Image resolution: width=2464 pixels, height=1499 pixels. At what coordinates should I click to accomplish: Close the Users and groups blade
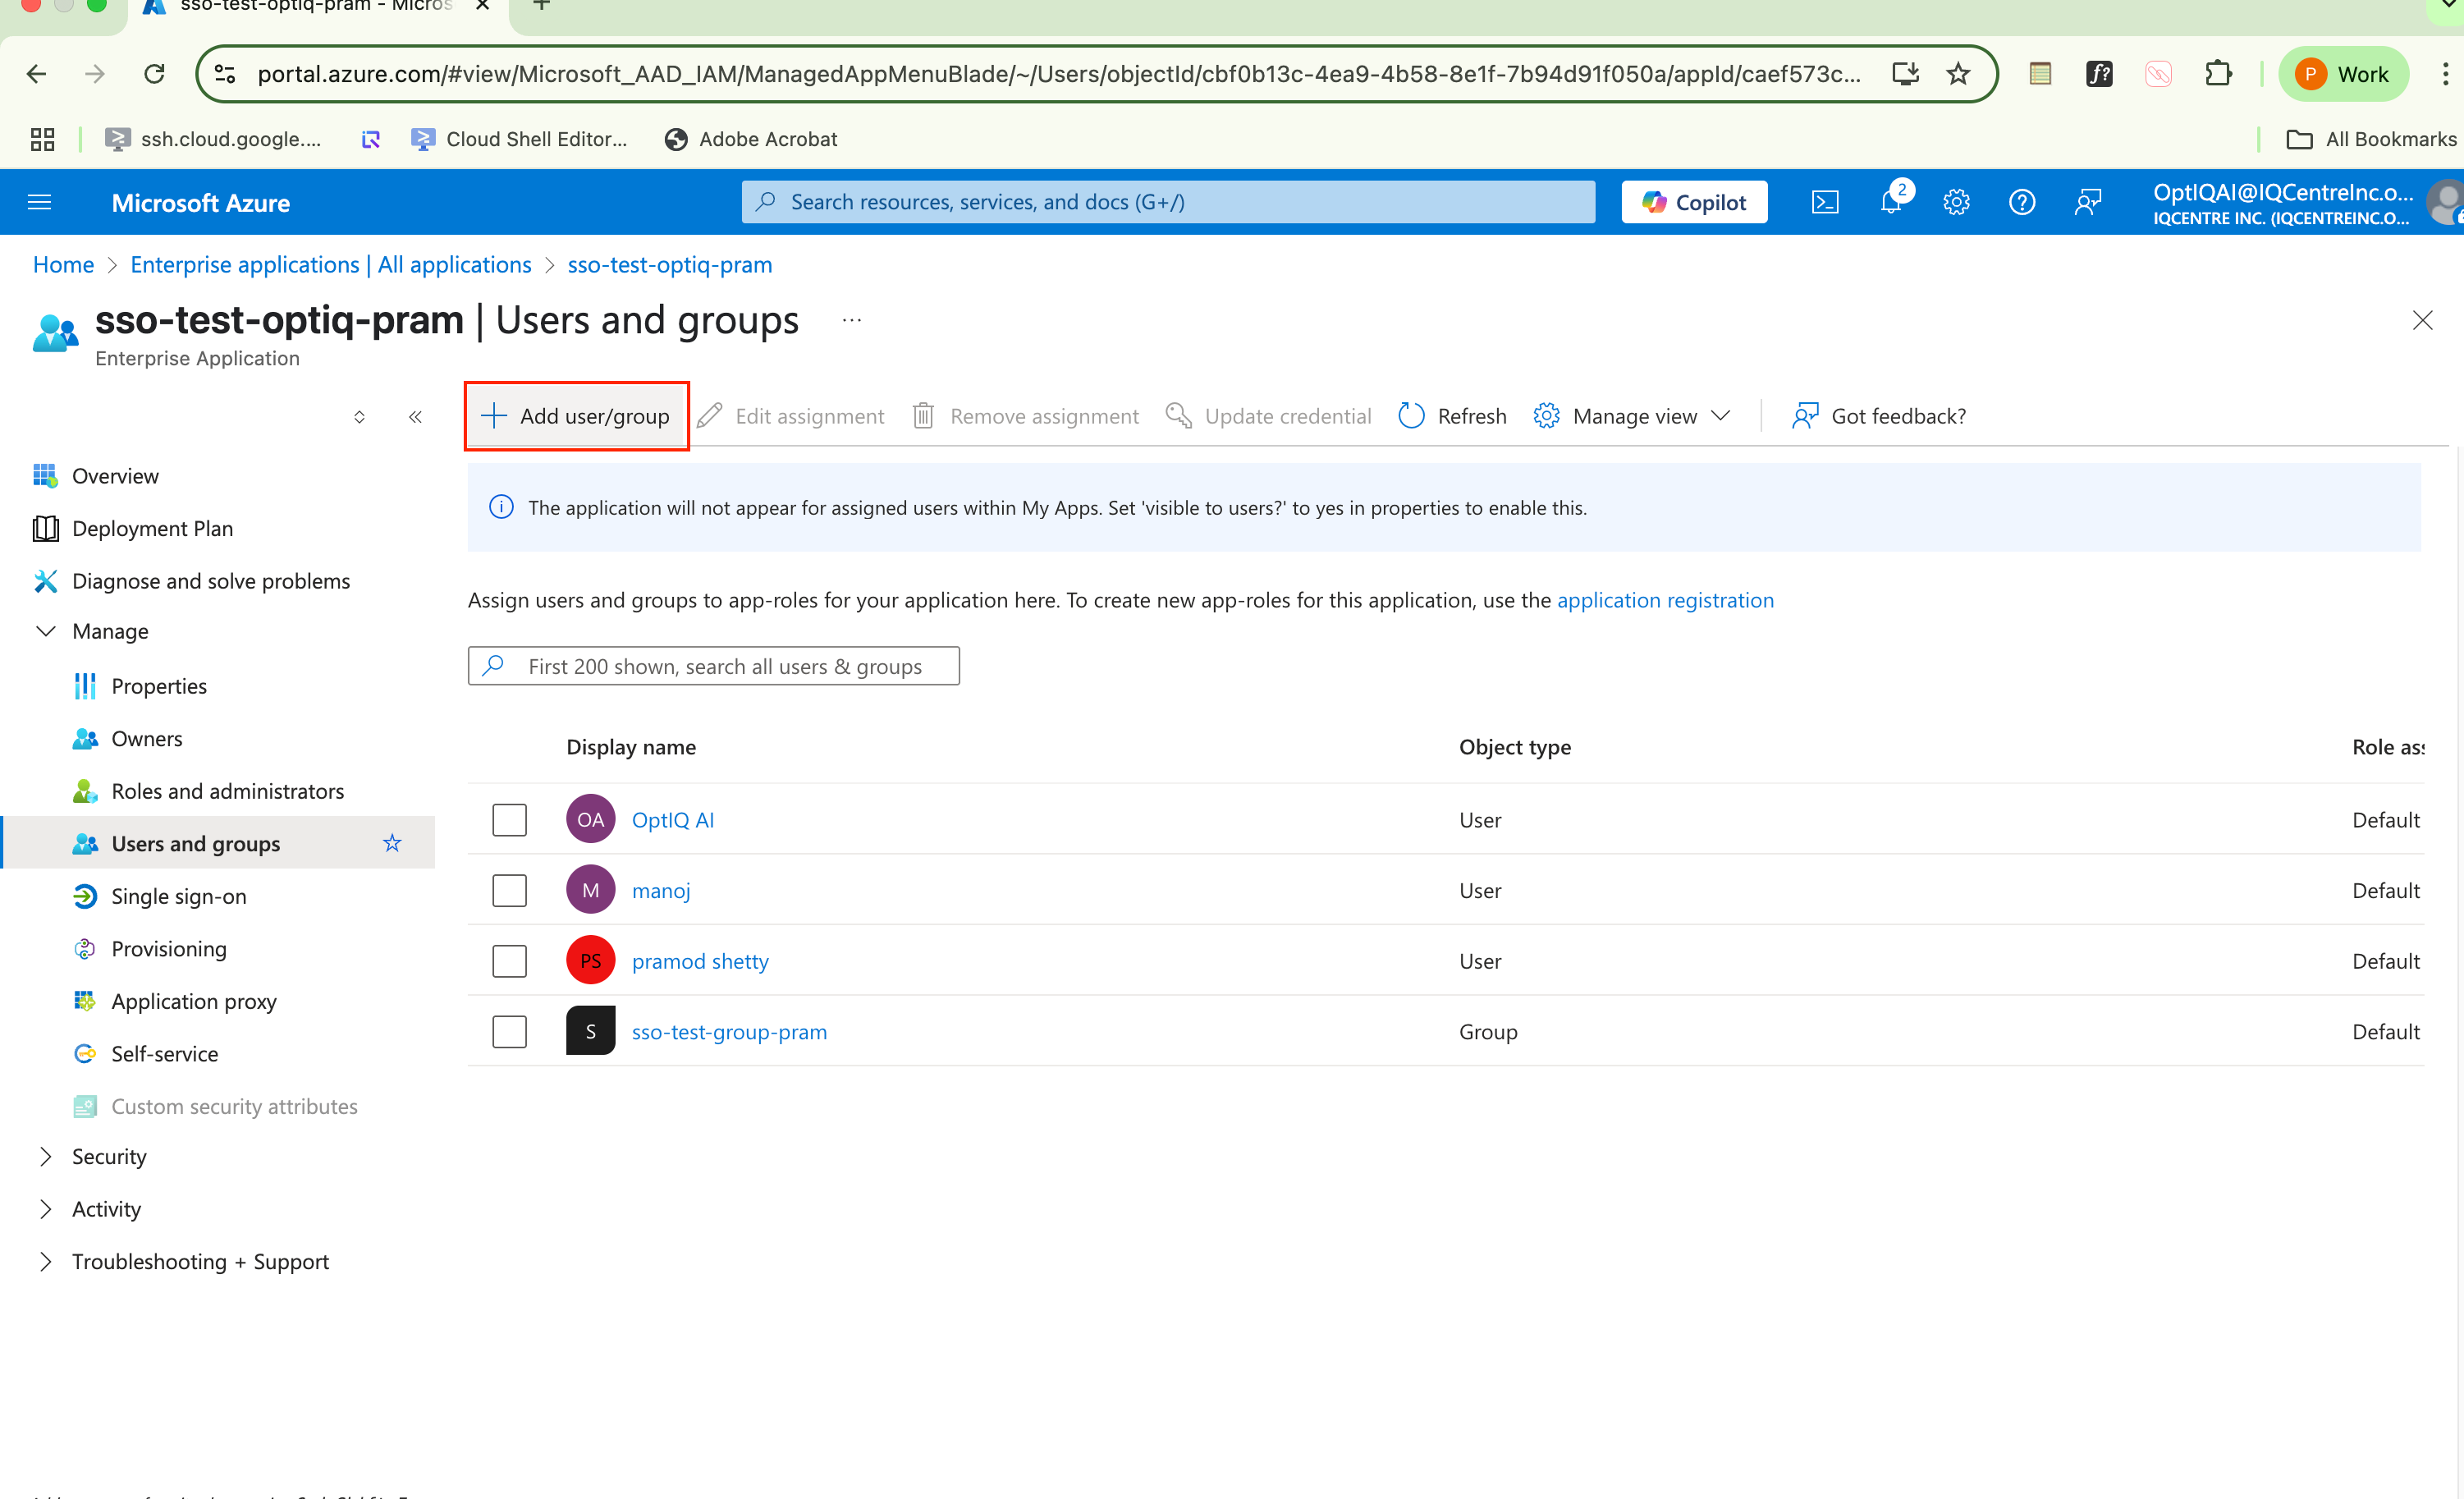click(x=2422, y=320)
